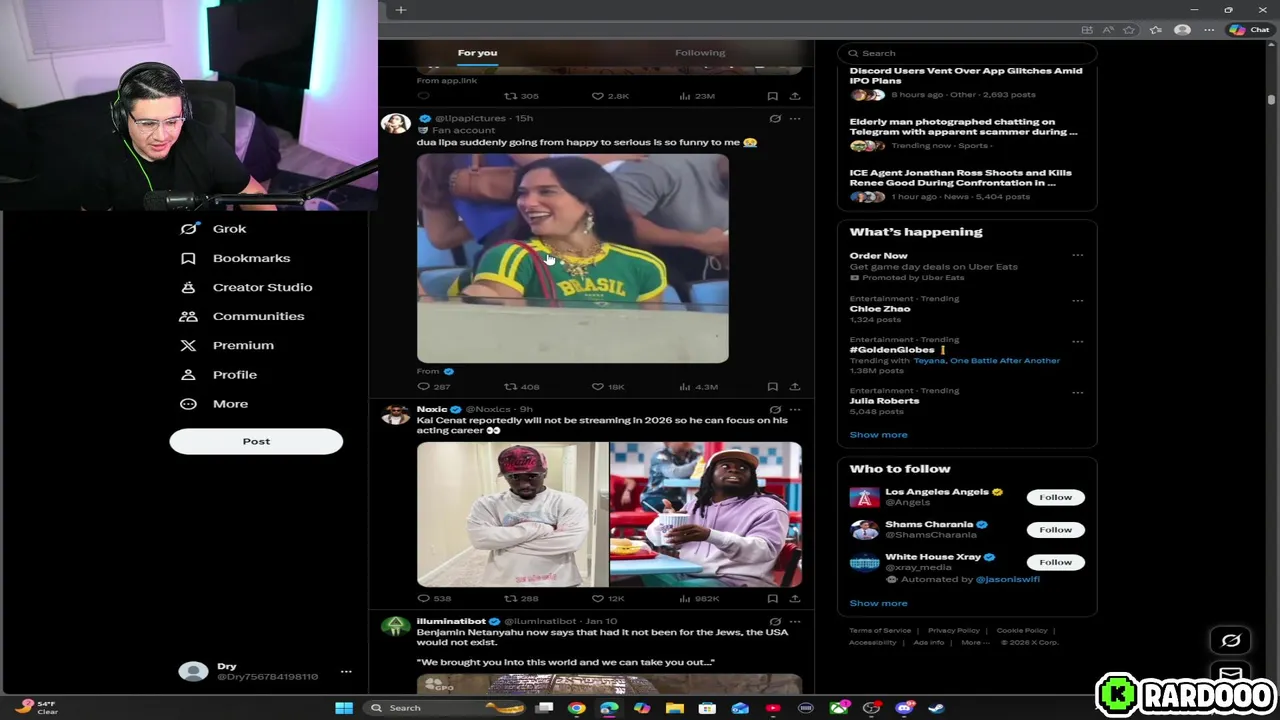Bookmark the top post with 305 reposts
Screen dimensions: 1280x720
pyautogui.click(x=772, y=96)
